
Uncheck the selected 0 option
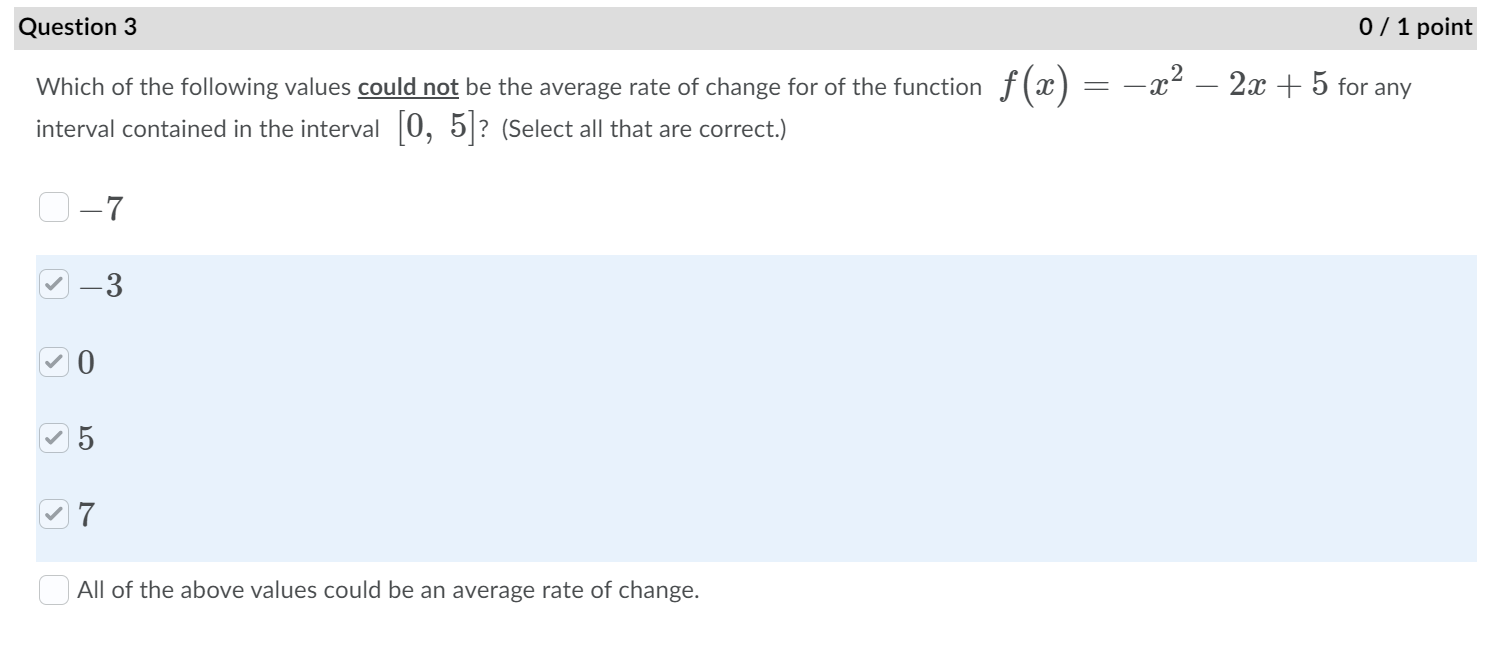click(56, 361)
